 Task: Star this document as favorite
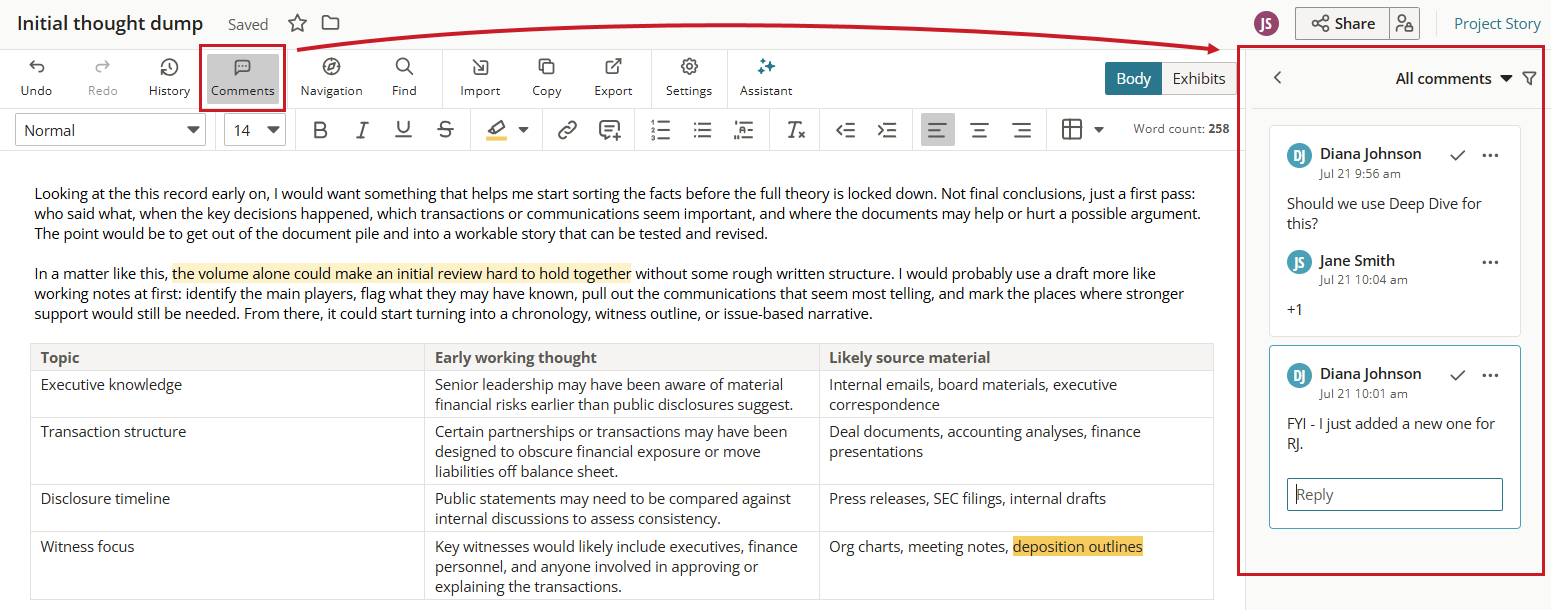click(297, 23)
